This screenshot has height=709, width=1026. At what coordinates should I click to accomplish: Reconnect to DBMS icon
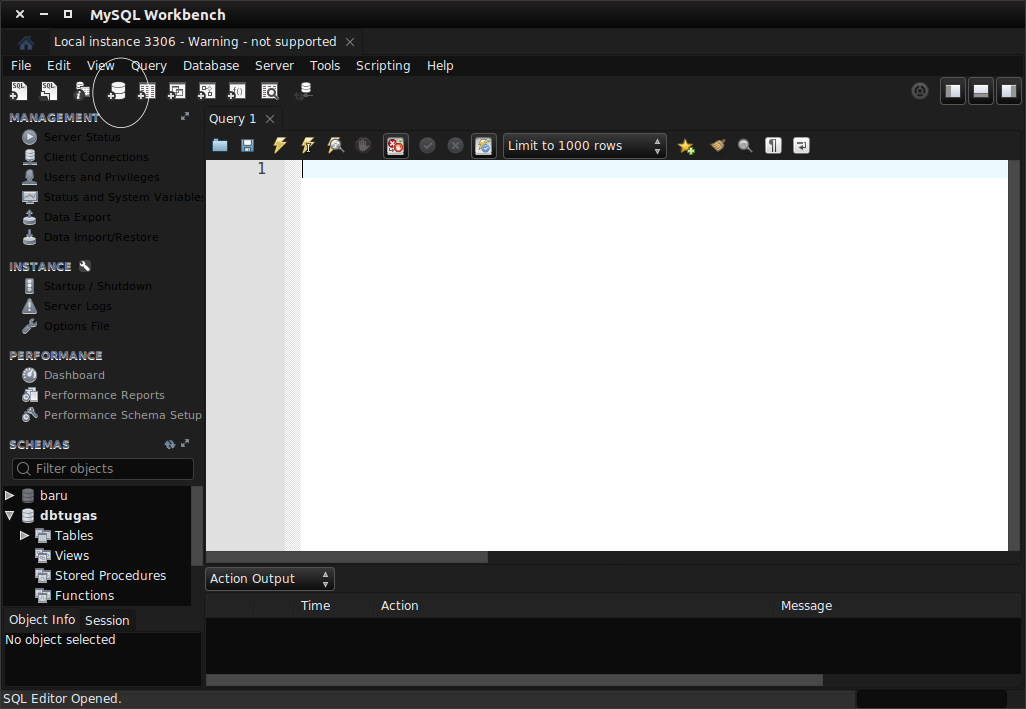pos(304,91)
